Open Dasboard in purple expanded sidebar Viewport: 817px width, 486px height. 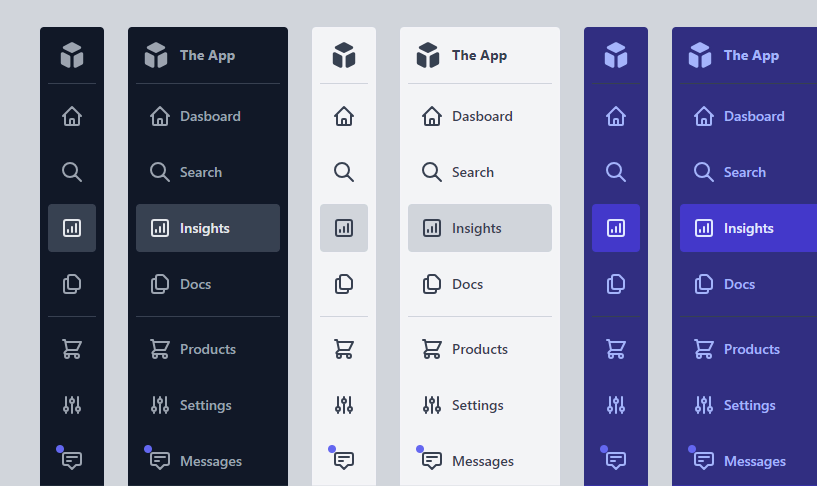(x=749, y=116)
